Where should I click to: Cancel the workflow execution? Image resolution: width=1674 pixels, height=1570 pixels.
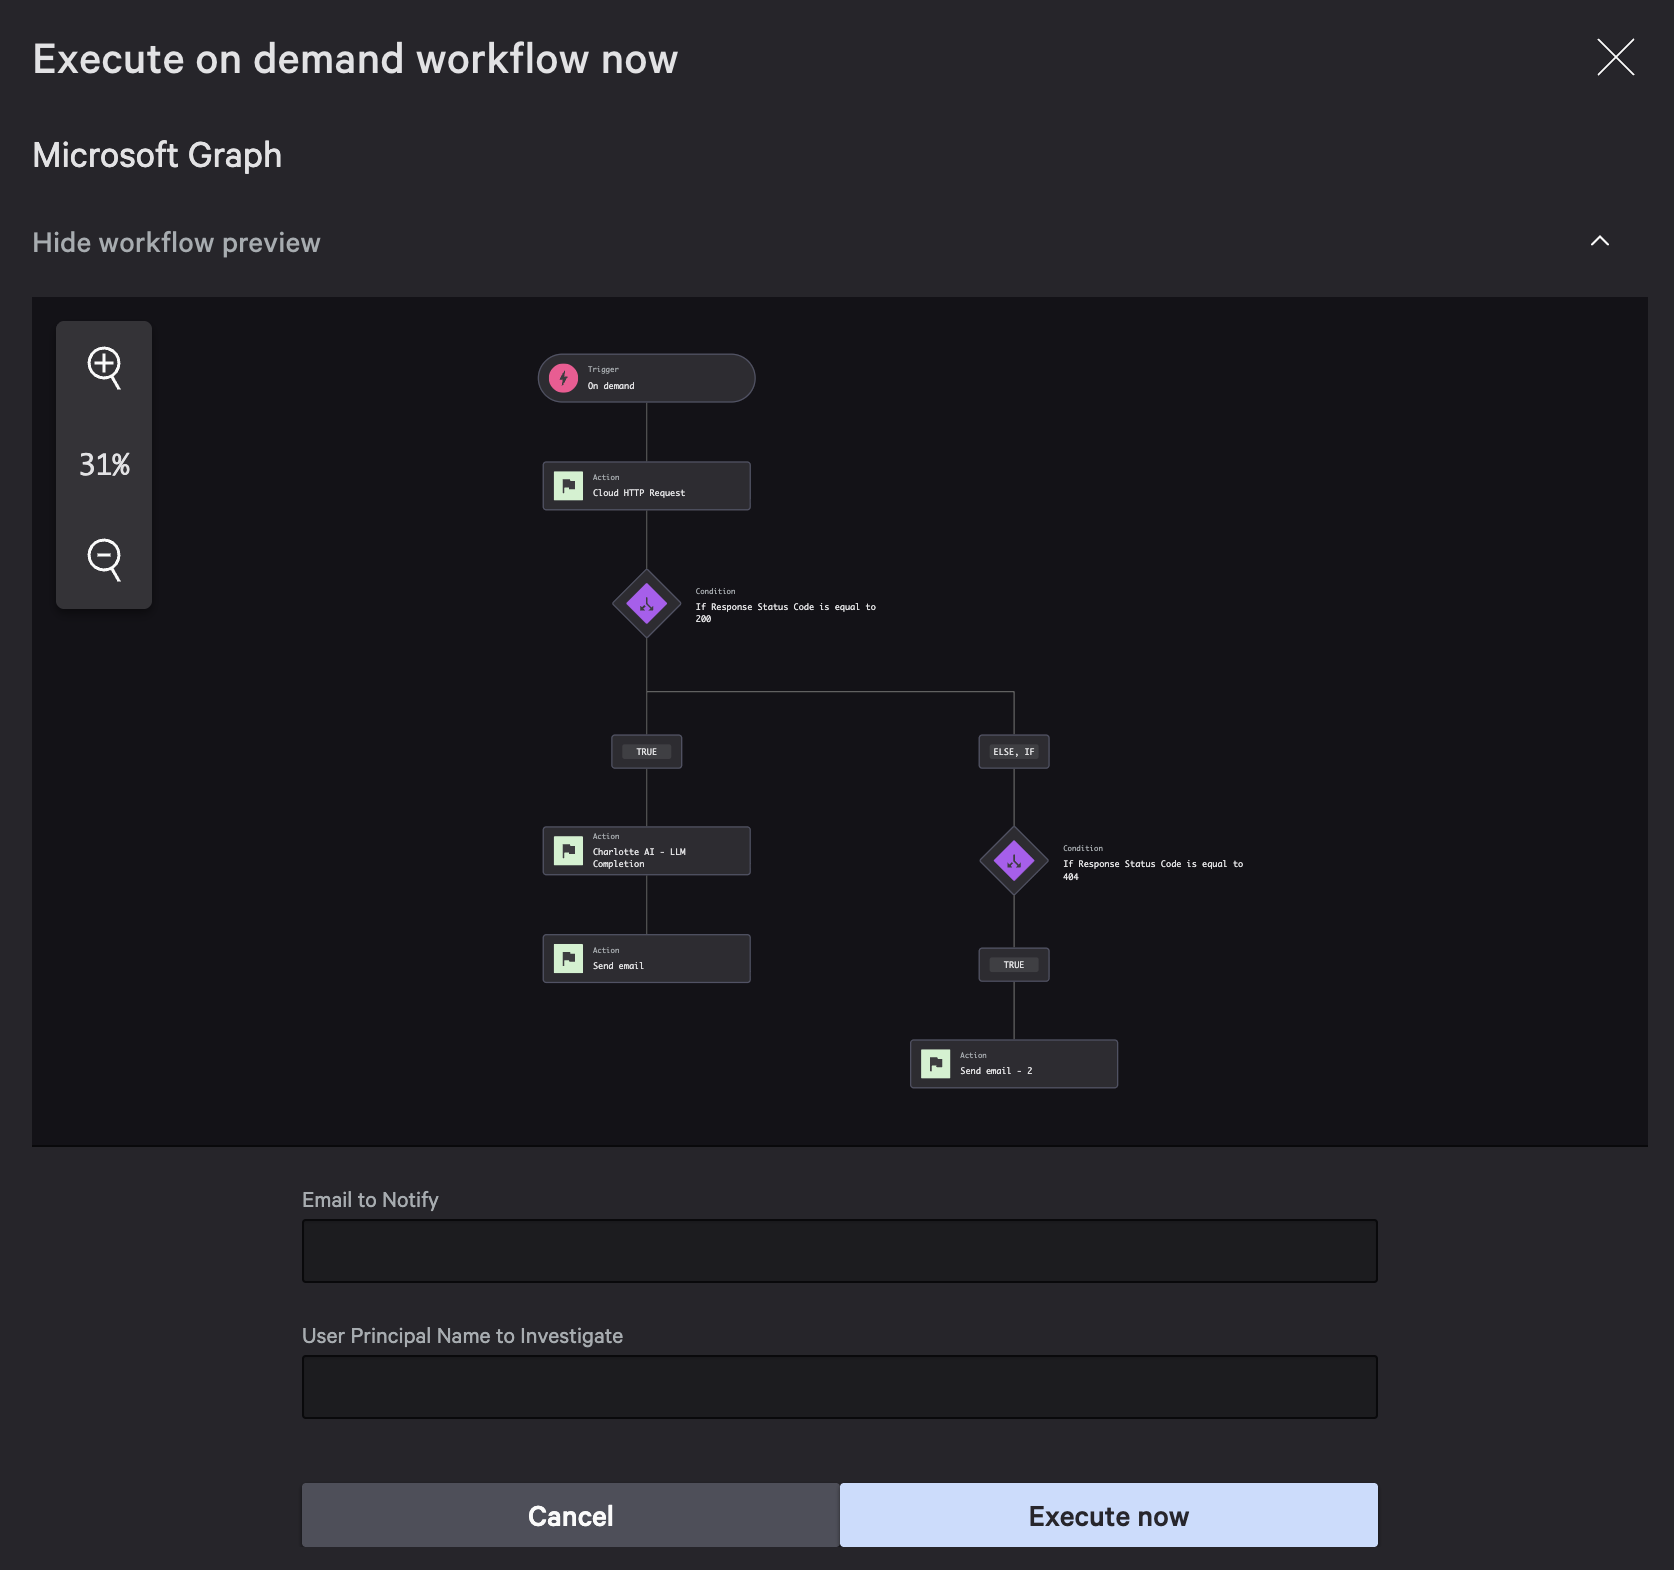(x=569, y=1515)
